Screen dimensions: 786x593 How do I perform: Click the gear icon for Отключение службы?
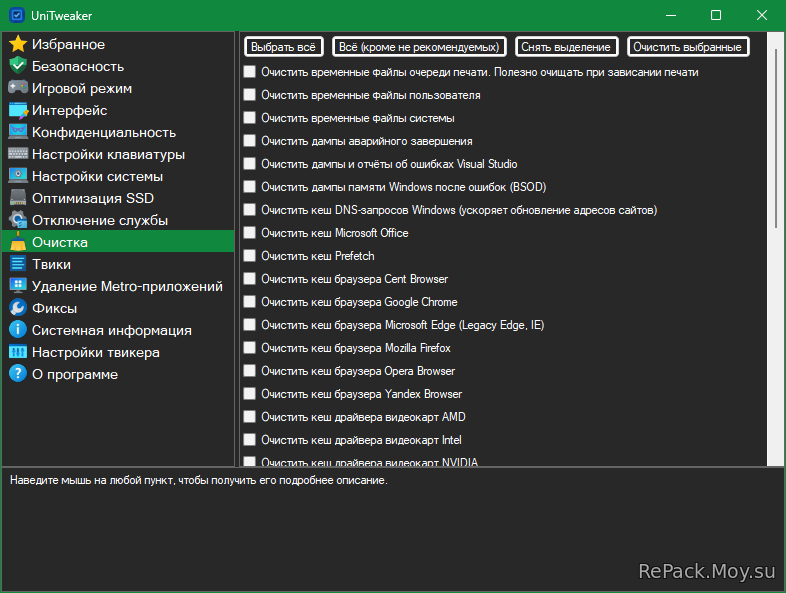17,220
